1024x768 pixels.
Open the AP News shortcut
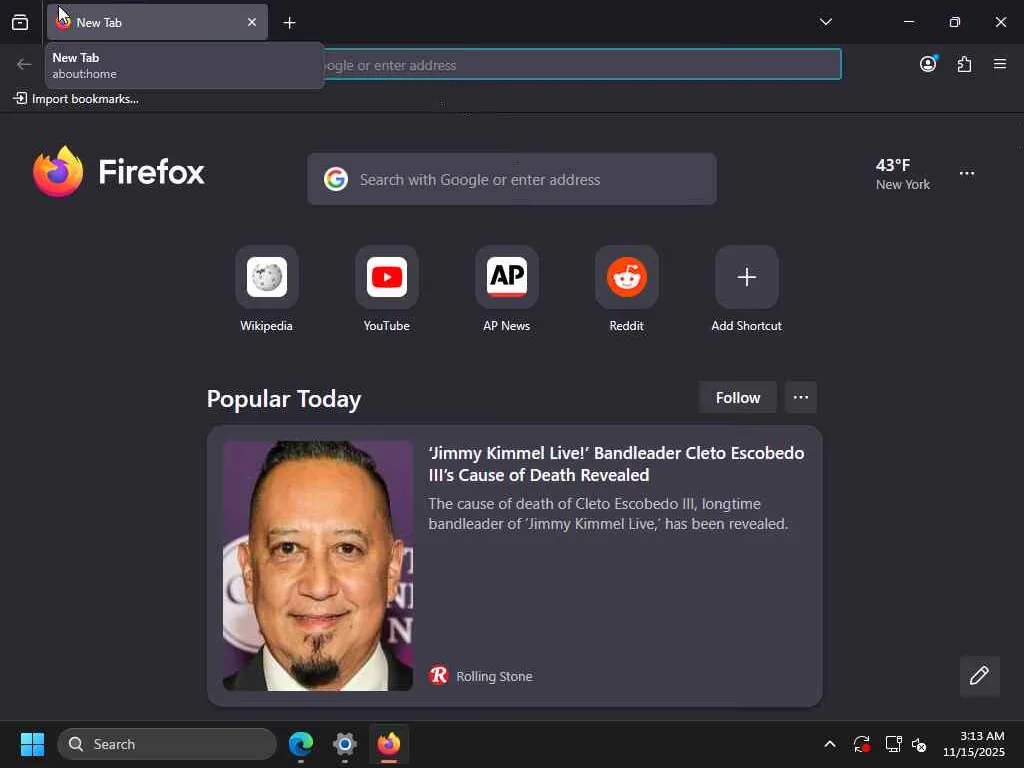coord(507,289)
